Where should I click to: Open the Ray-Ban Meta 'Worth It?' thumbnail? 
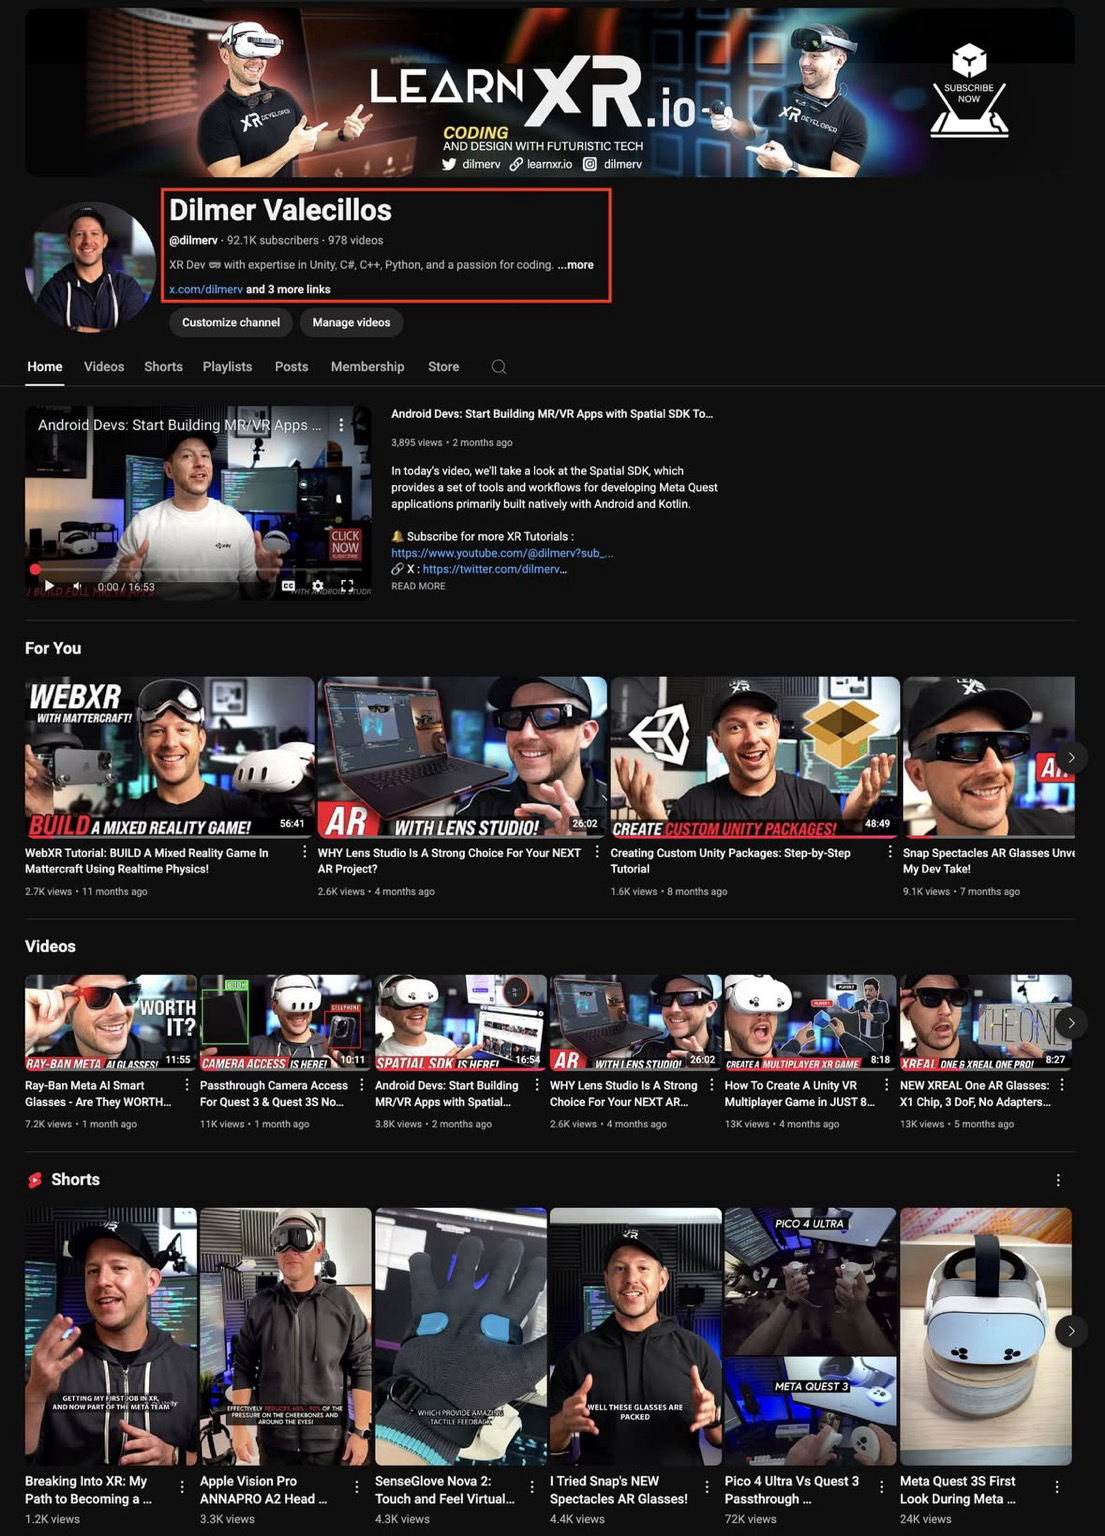(x=111, y=1022)
